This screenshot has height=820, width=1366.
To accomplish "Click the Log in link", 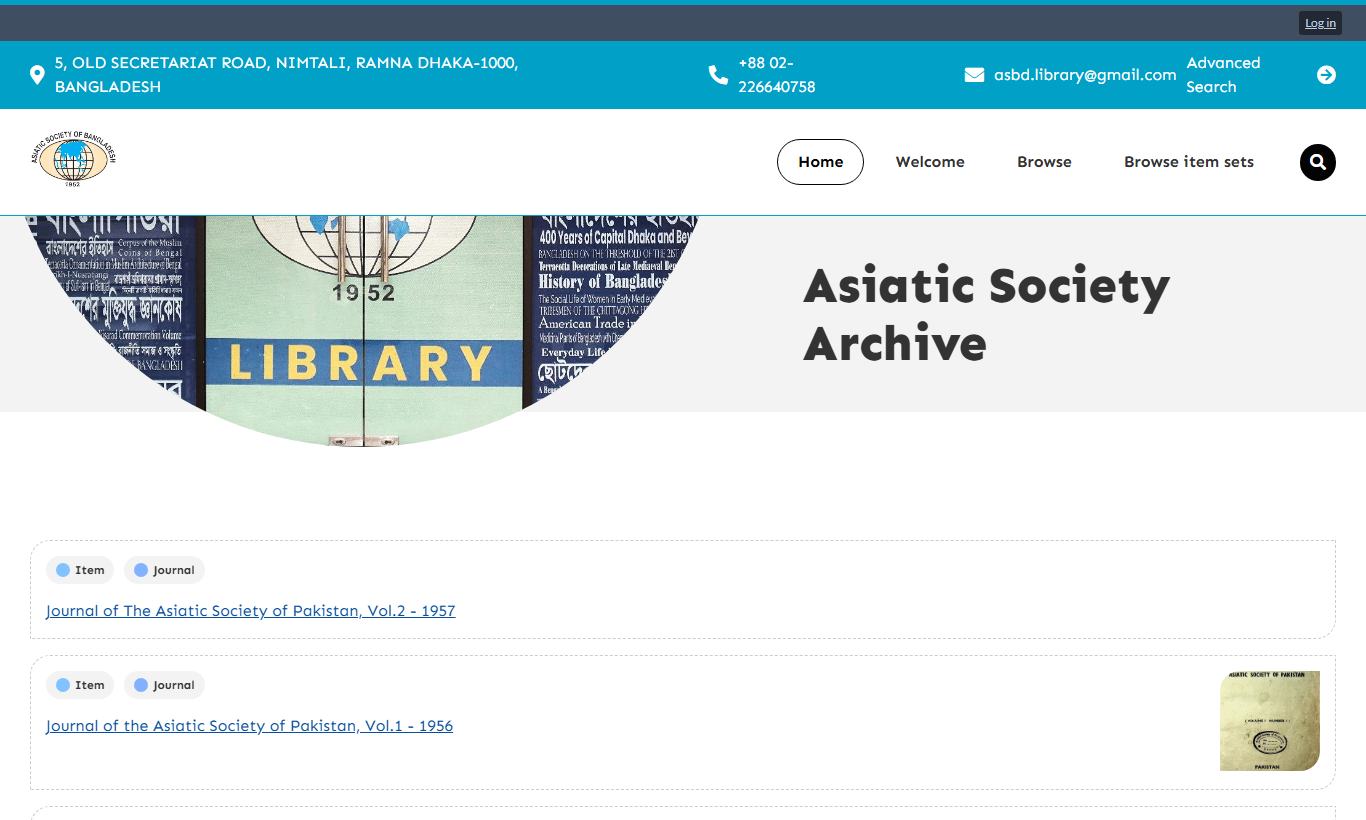I will (x=1320, y=23).
